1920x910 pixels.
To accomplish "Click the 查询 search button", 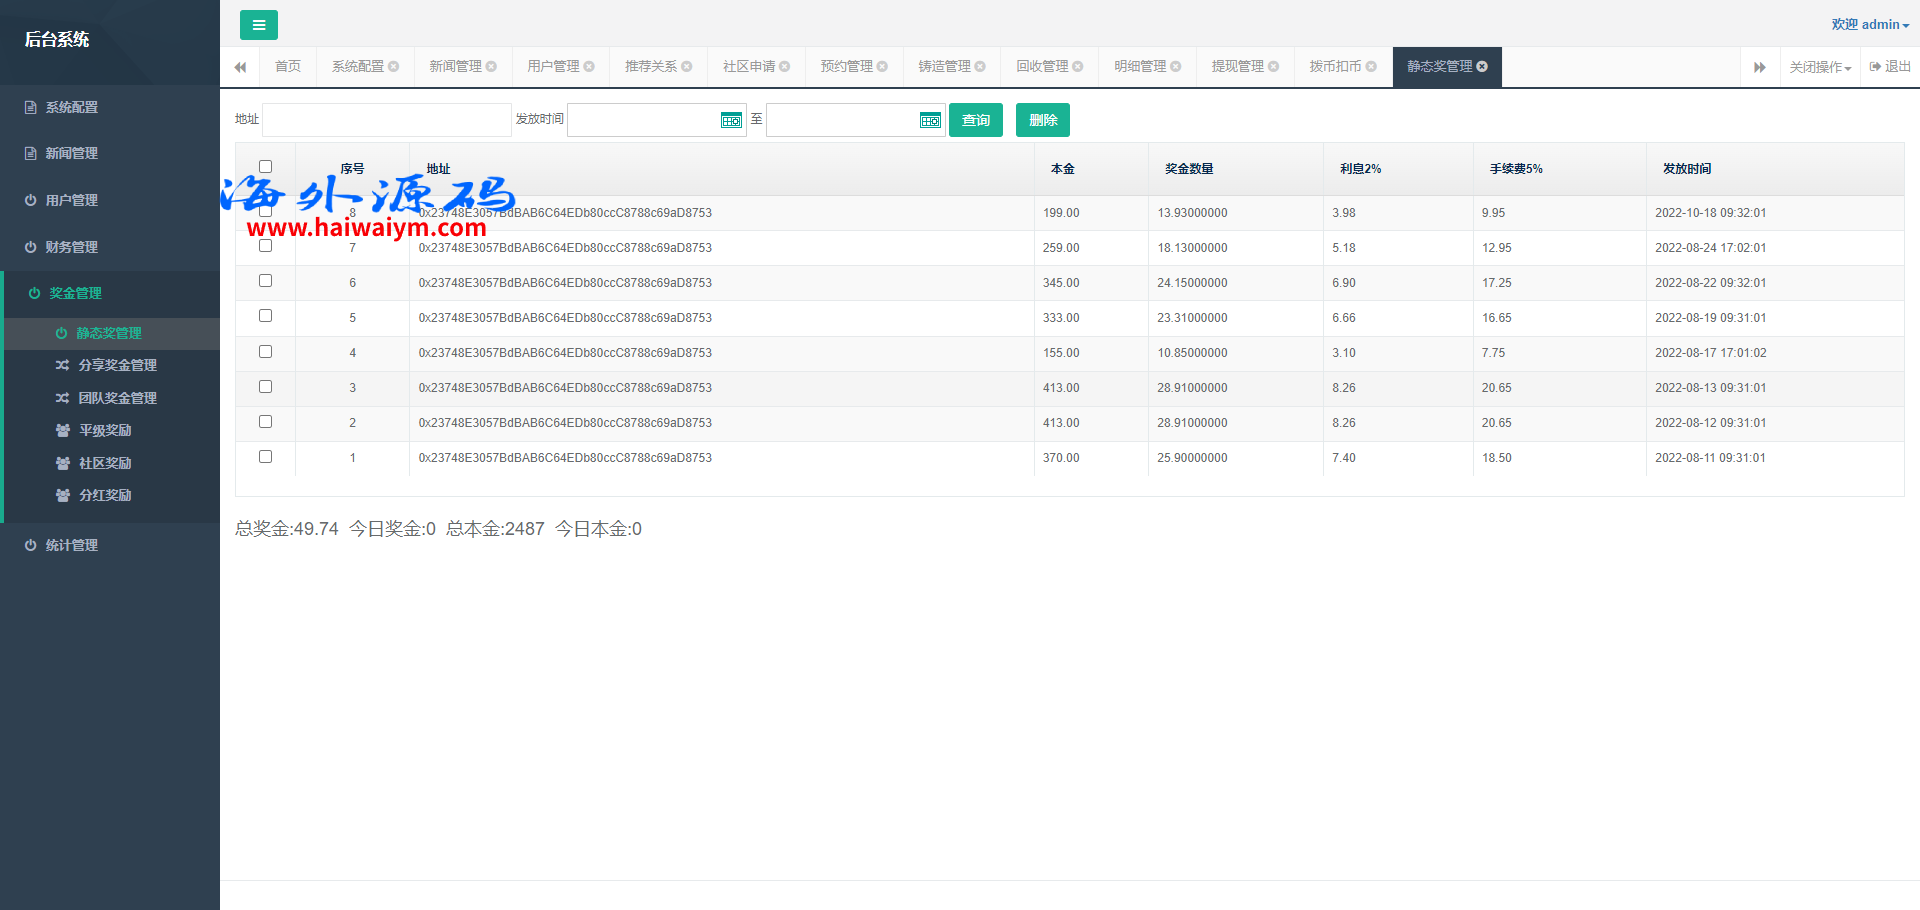I will [x=975, y=120].
